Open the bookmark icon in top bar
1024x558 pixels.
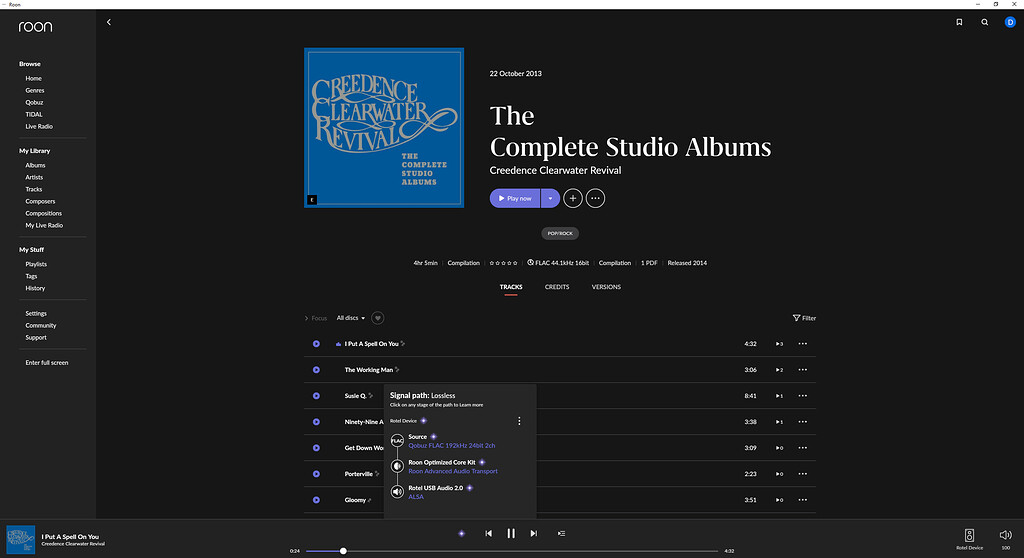pos(959,22)
